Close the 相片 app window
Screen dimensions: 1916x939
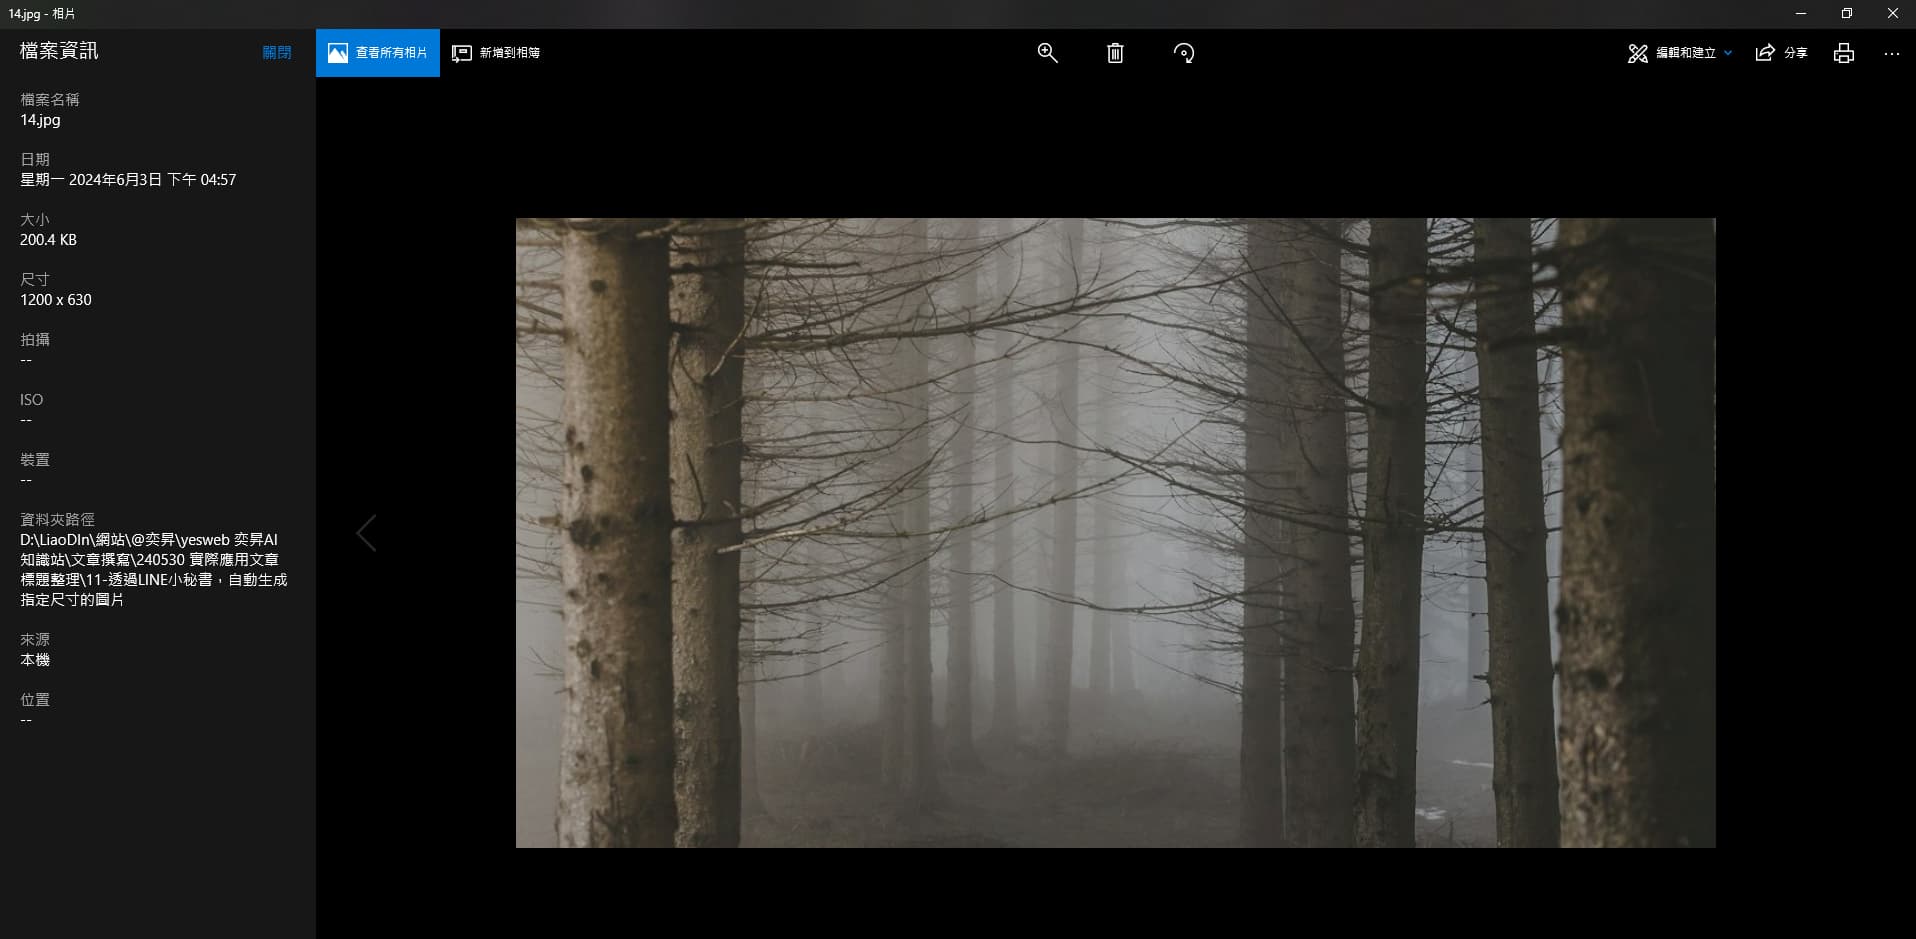(x=1892, y=14)
